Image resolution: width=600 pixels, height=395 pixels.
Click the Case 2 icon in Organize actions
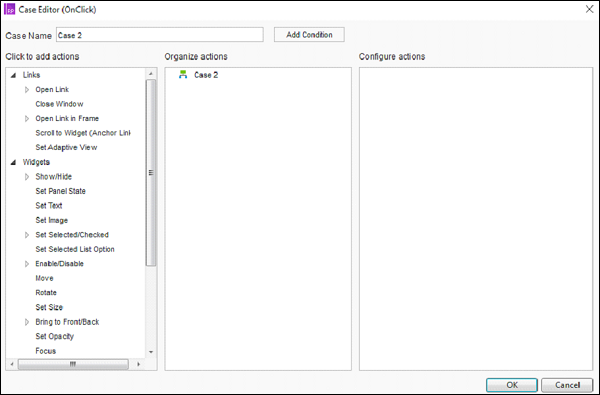183,75
